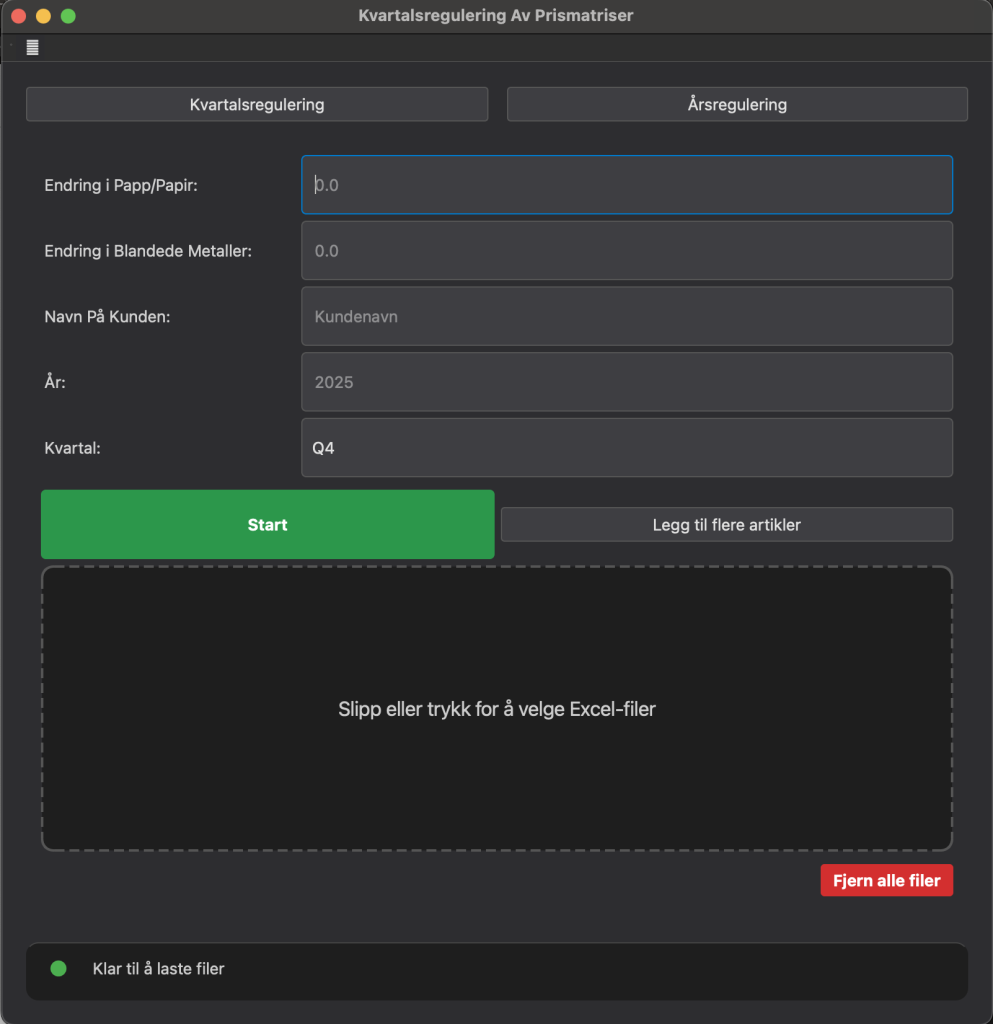Close the app with the red traffic light
Screen dimensions: 993x1024
coord(17,16)
